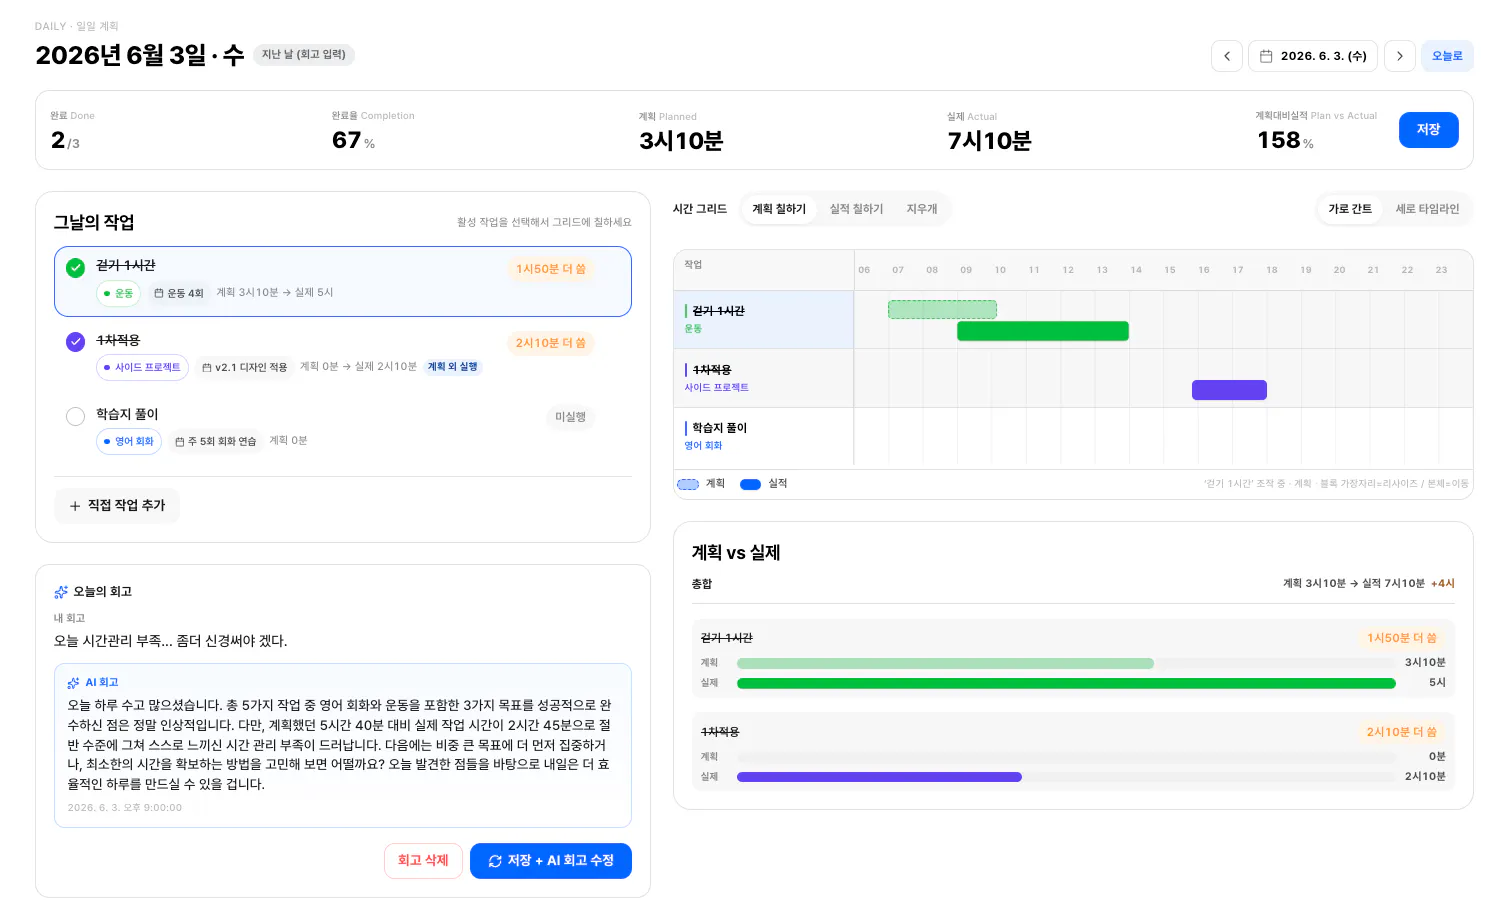Image resolution: width=1491 pixels, height=913 pixels.
Task: Click the 09 hour column header
Action: coord(966,270)
